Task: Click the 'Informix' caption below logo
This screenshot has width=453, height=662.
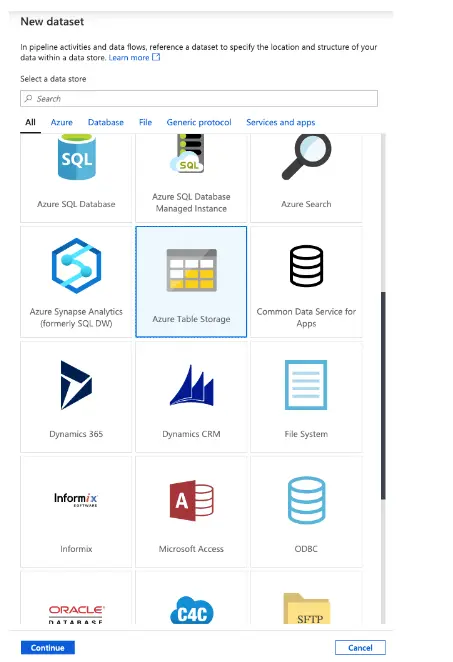Action: coord(76,549)
